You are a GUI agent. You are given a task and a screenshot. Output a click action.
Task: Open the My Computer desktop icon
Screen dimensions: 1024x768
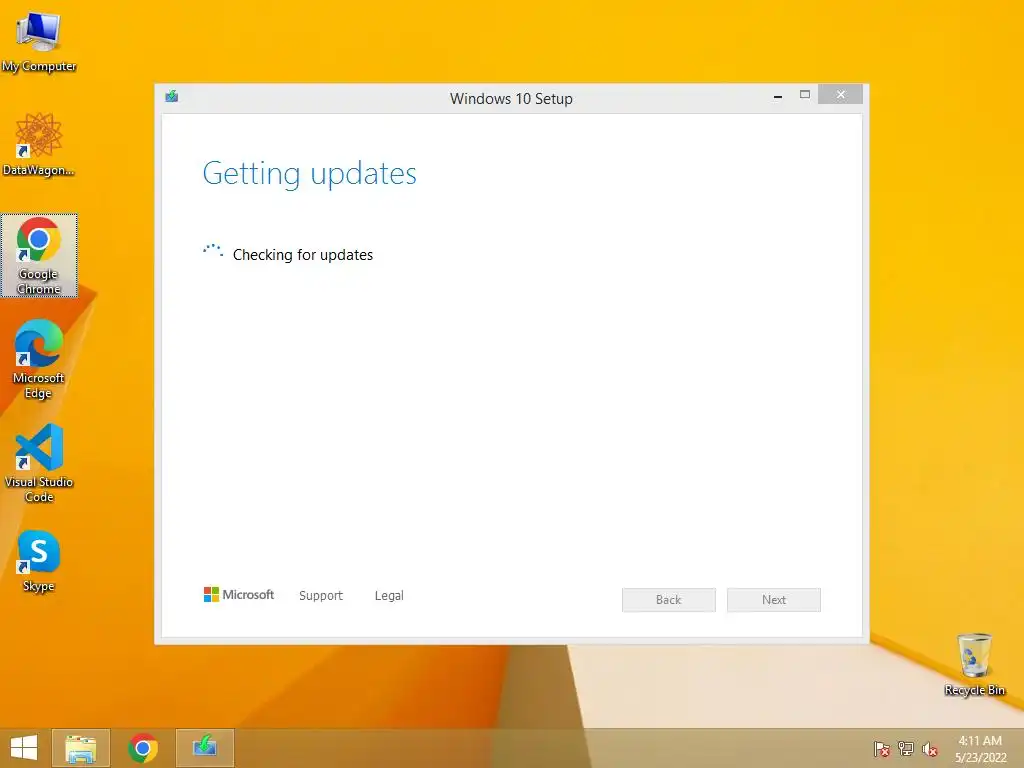[x=39, y=40]
